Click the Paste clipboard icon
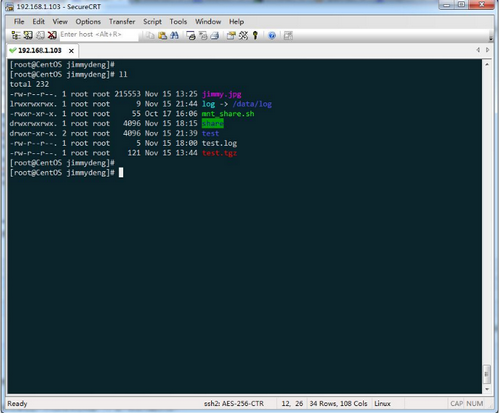This screenshot has width=500, height=413. [x=162, y=35]
